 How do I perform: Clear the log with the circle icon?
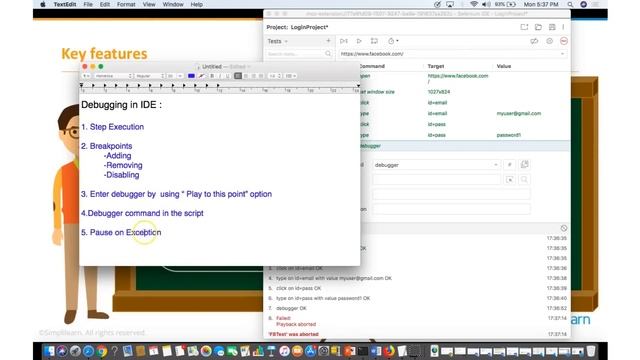564,228
